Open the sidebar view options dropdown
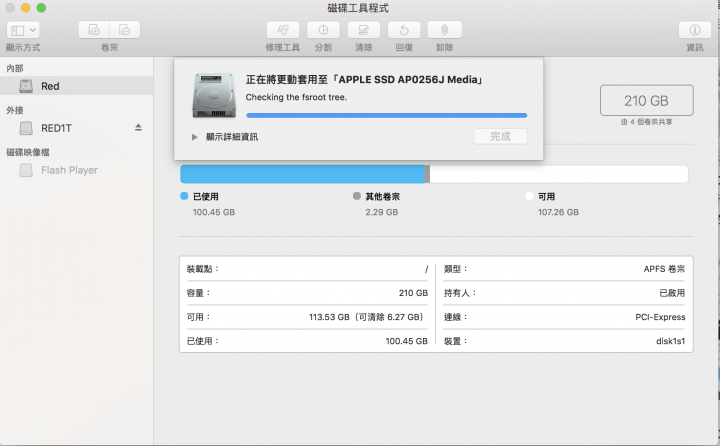 click(x=23, y=30)
